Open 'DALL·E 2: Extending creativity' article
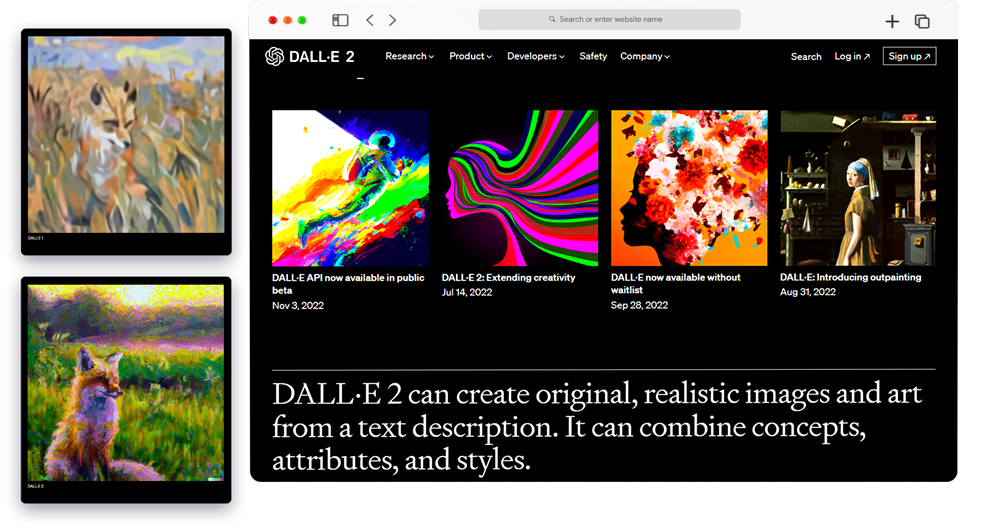This screenshot has height=532, width=1000. click(x=508, y=277)
